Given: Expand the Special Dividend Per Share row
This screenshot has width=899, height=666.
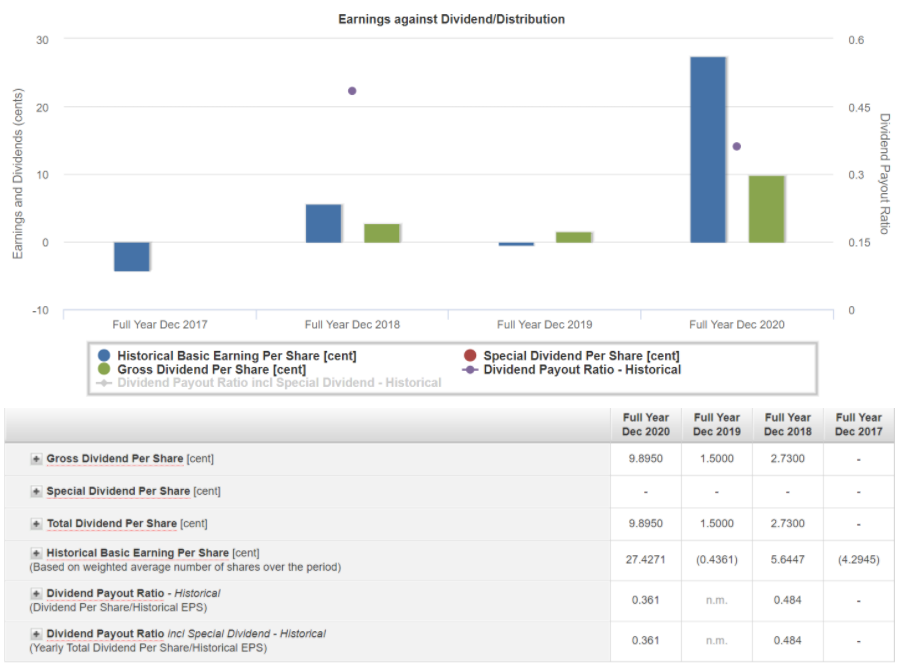Looking at the screenshot, I should coord(36,491).
